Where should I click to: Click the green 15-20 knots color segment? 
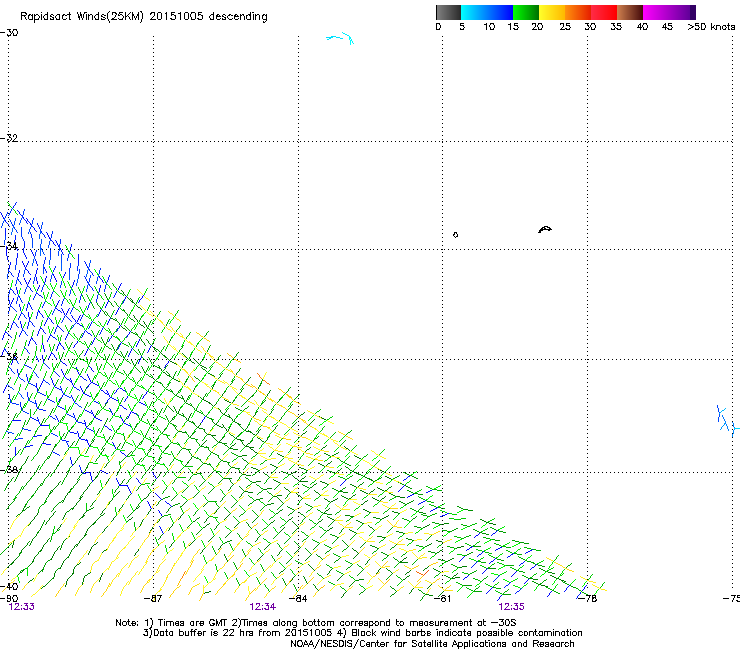(x=526, y=12)
